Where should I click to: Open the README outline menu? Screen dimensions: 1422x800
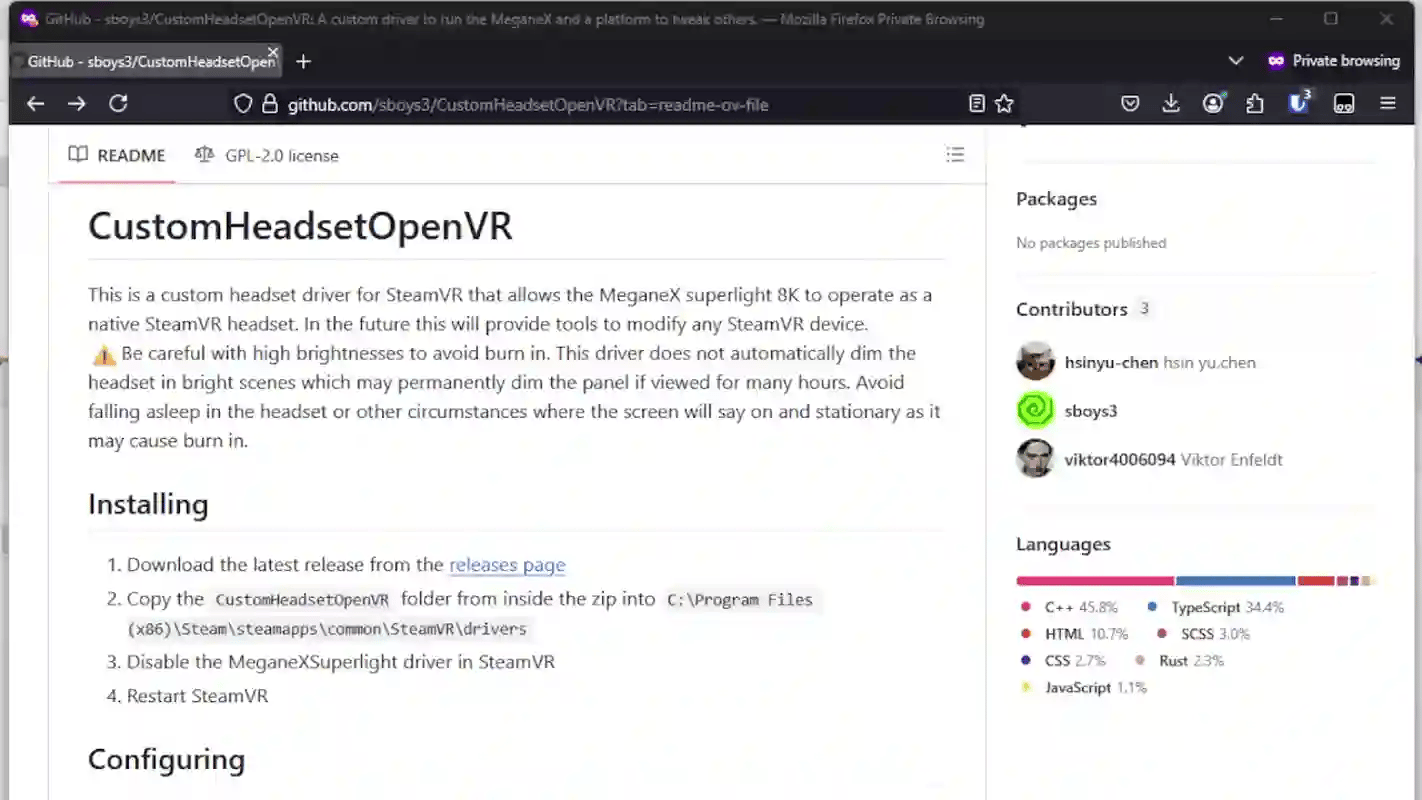(x=955, y=155)
